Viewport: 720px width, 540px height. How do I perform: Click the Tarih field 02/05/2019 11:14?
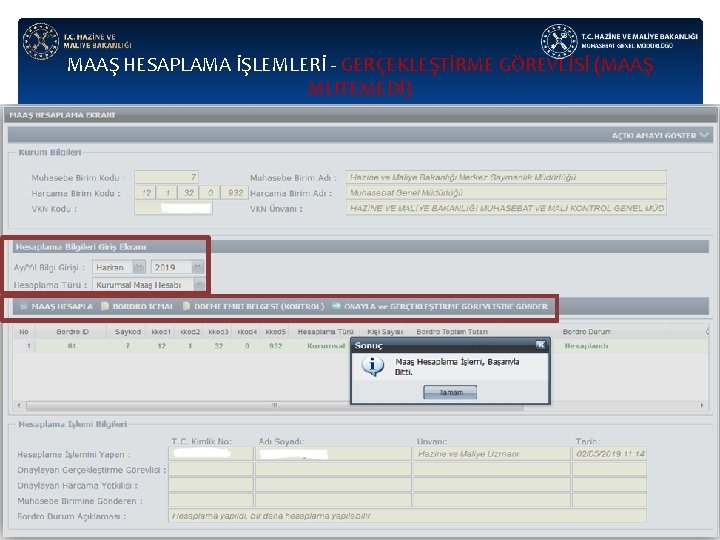(x=609, y=454)
